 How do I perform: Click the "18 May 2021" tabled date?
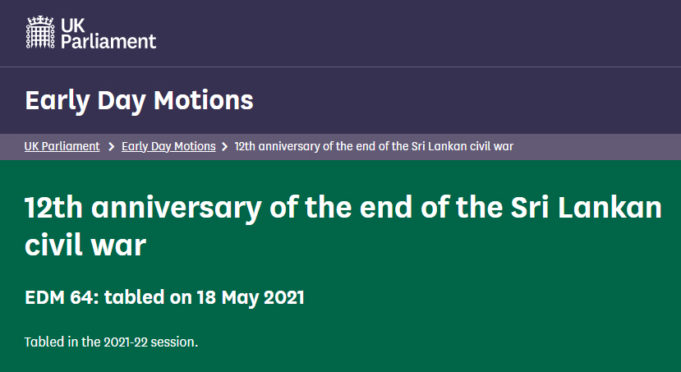coord(251,298)
